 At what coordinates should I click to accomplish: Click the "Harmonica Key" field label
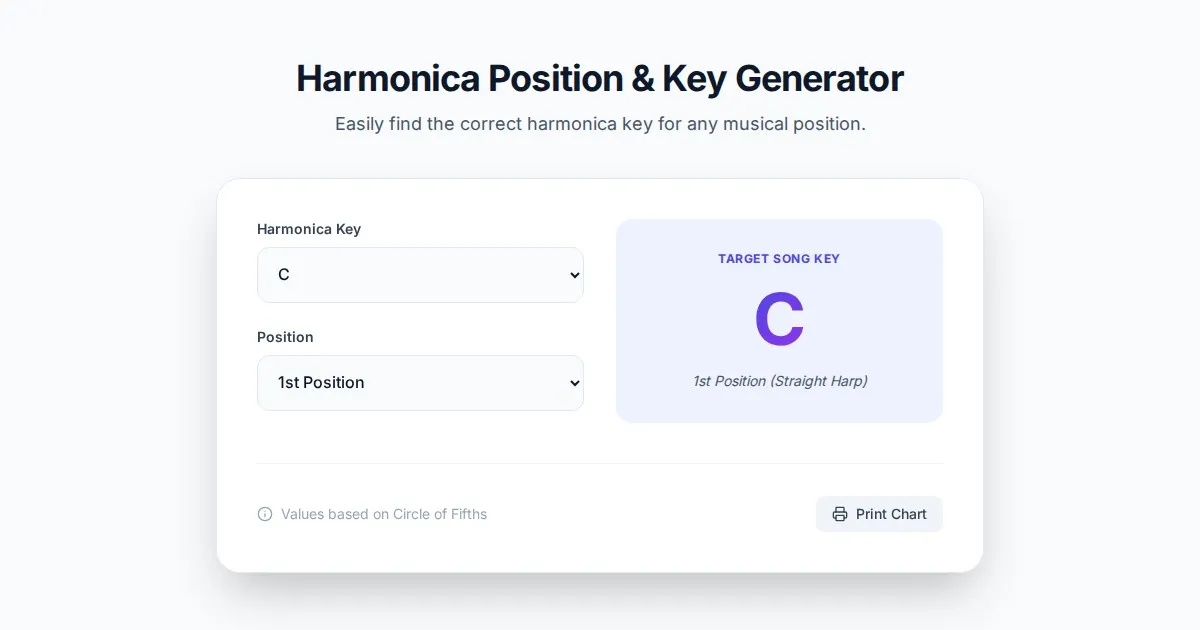tap(309, 229)
